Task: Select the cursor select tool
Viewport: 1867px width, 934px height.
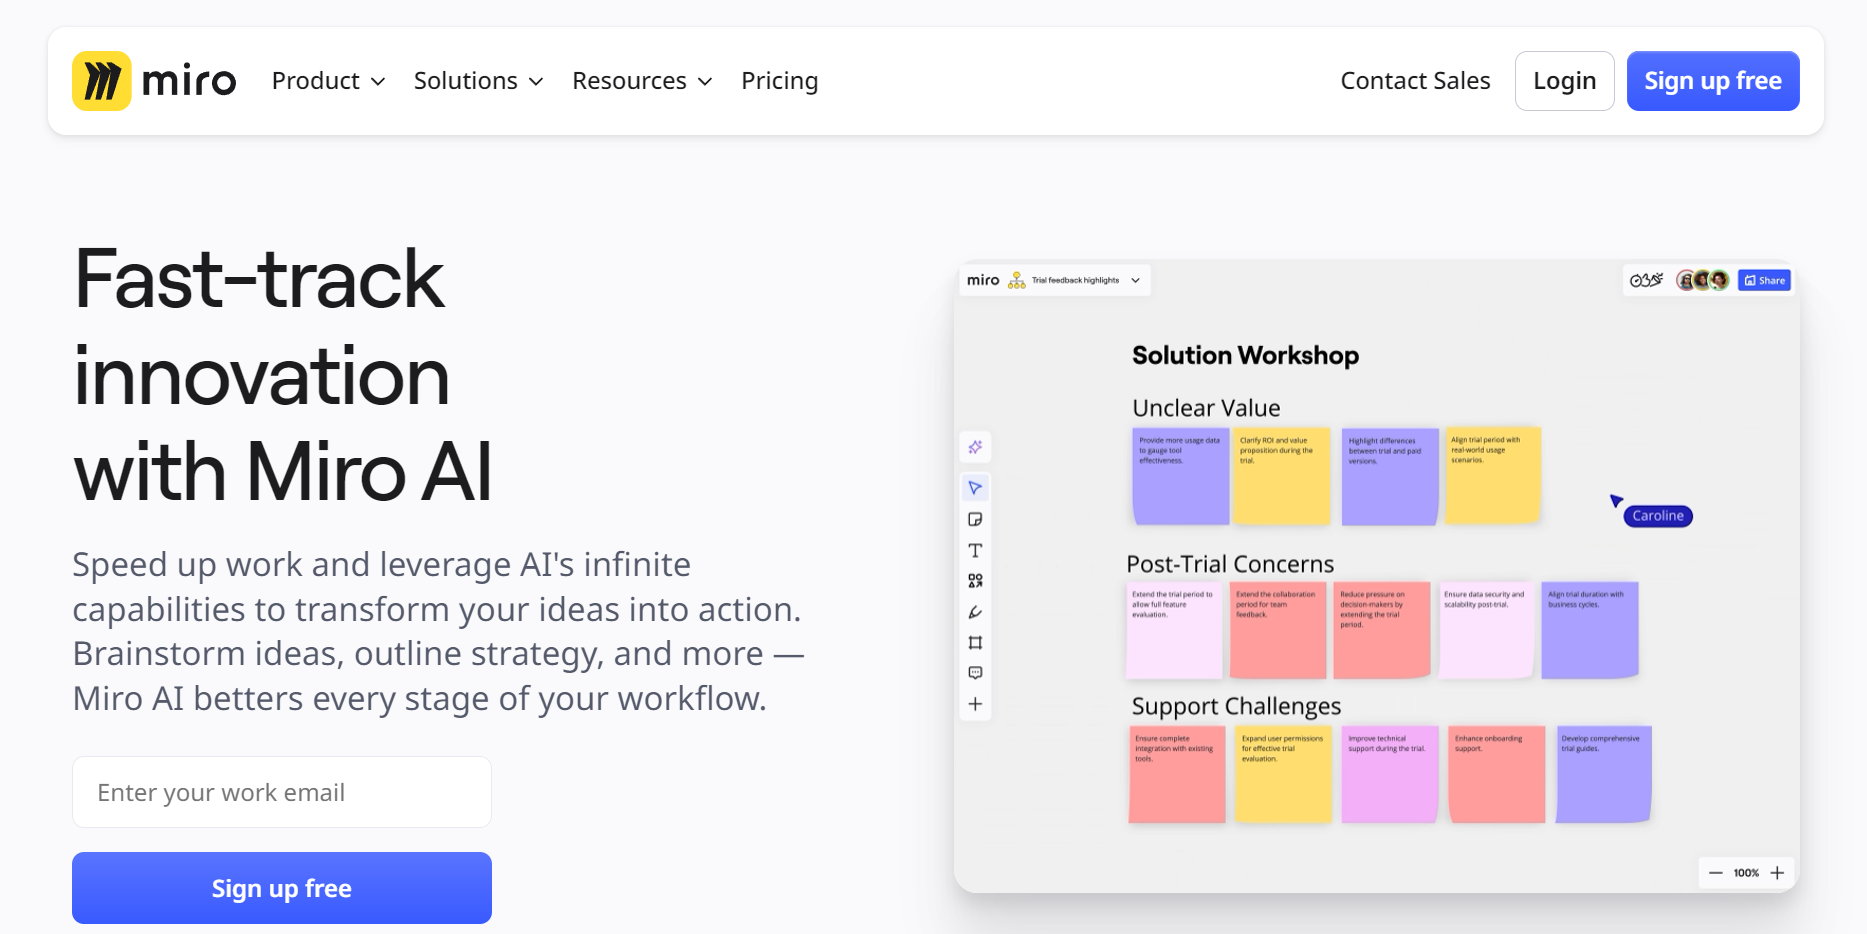Action: point(975,487)
